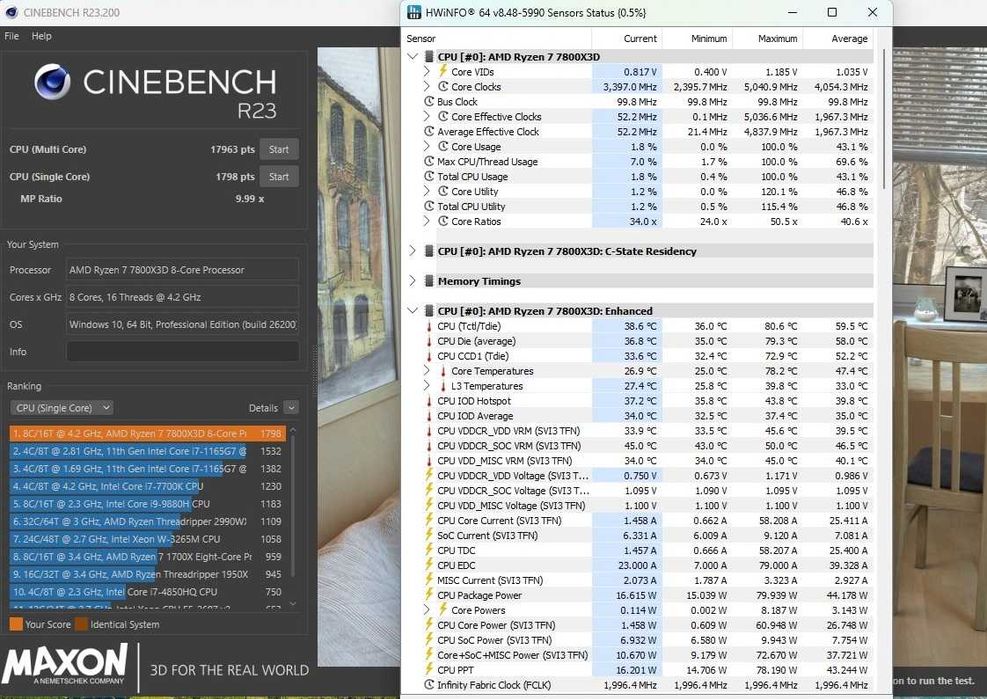Click the Total CPU Usage icon
The width and height of the screenshot is (987, 699).
coord(429,176)
